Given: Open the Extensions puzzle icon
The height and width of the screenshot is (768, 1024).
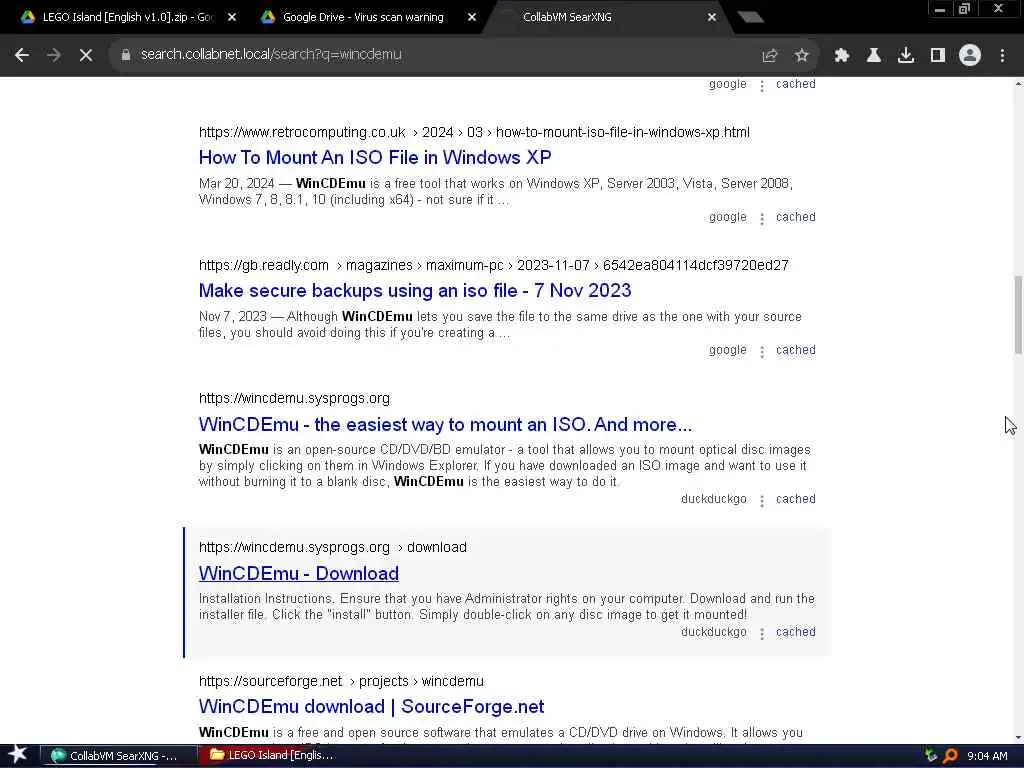Looking at the screenshot, I should point(841,55).
